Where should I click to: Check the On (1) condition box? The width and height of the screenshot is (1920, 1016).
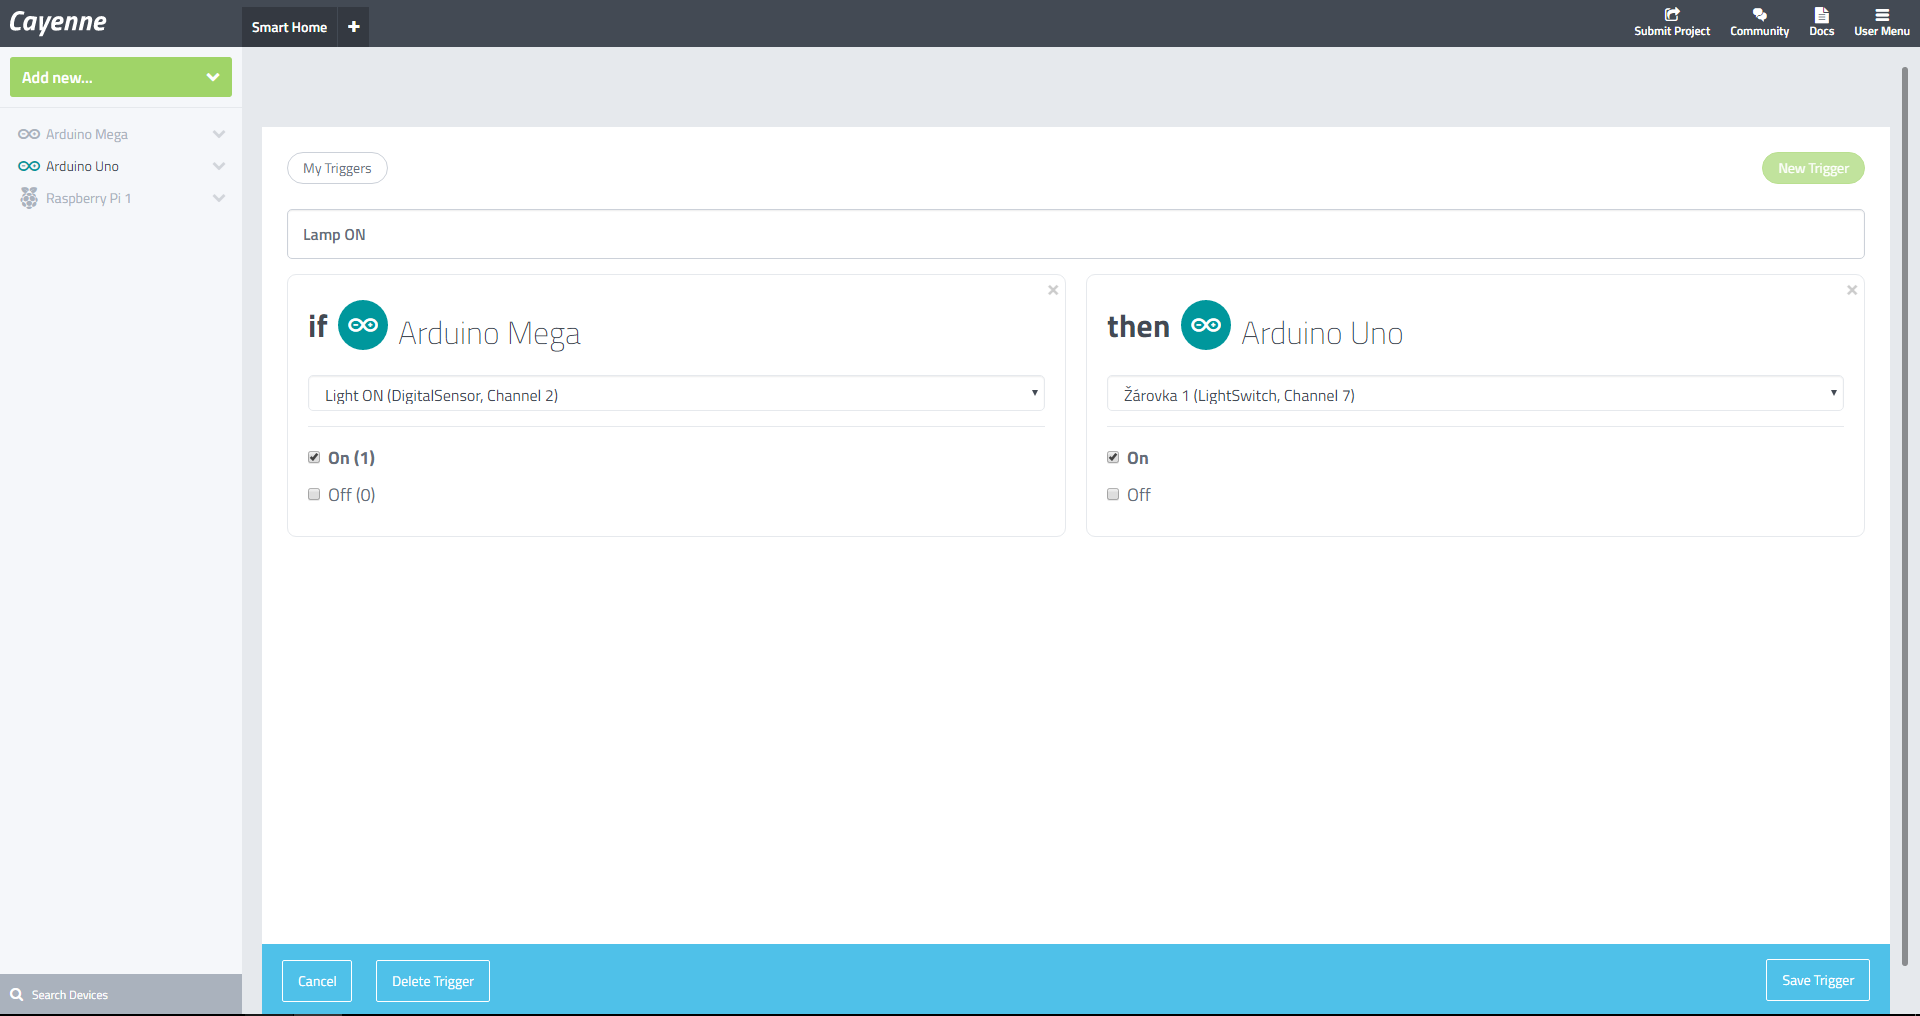[x=314, y=457]
